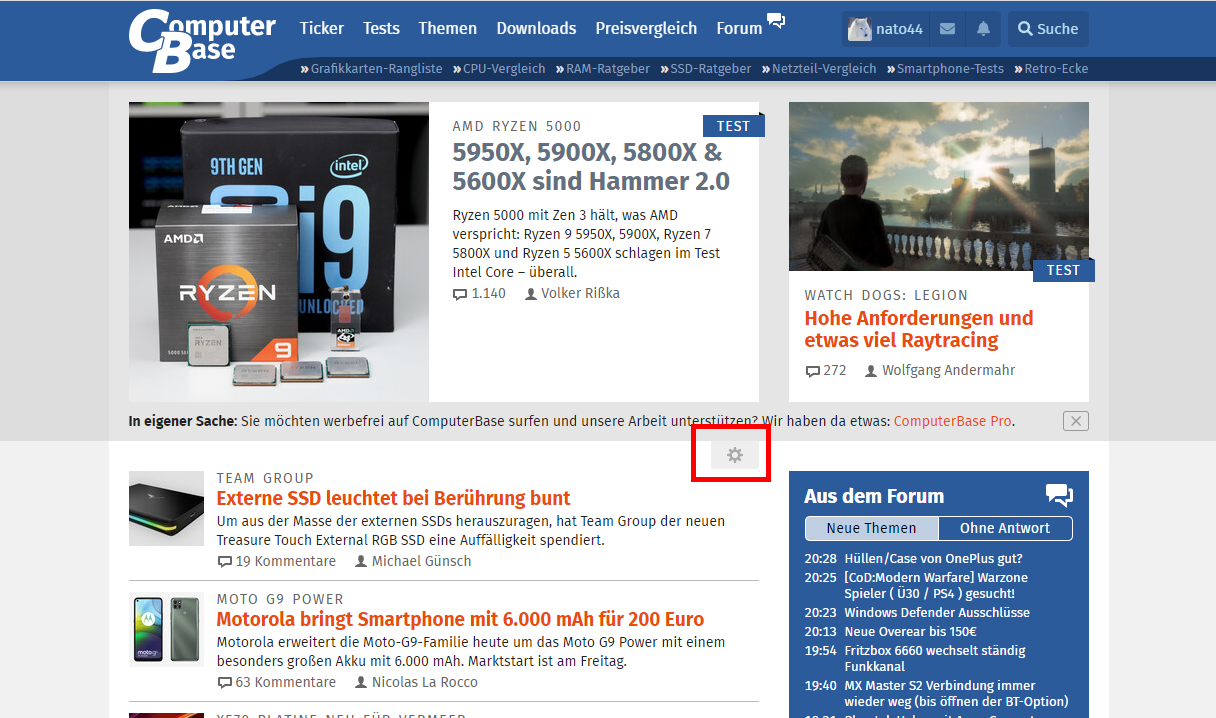
Task: Click the MOTO G9 POWER category label
Action: coord(280,599)
